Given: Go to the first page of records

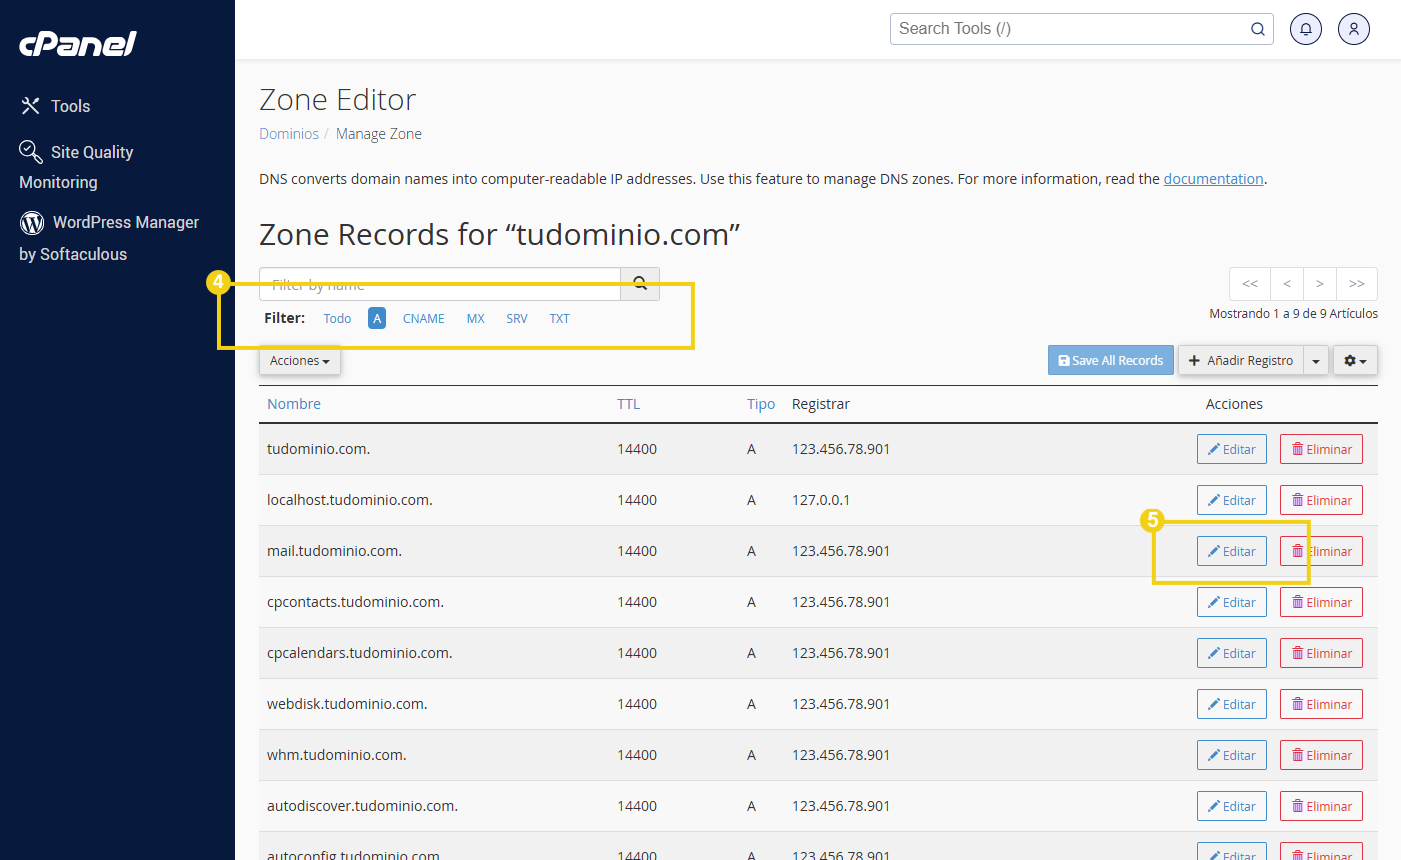Looking at the screenshot, I should click(1250, 284).
